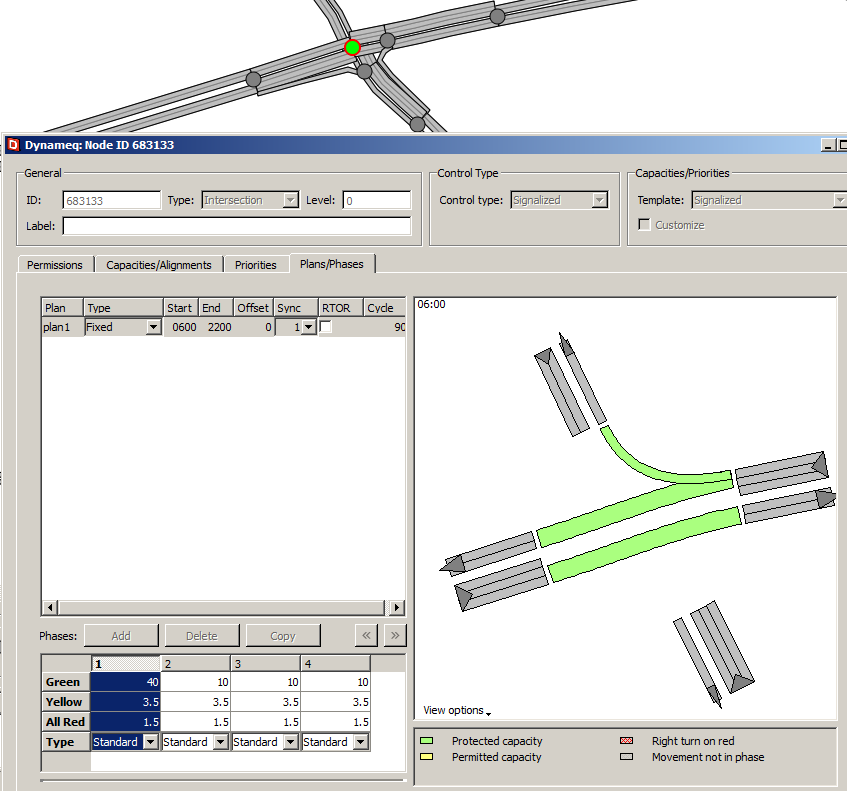The height and width of the screenshot is (791, 847).
Task: Open the Template Signalized dropdown
Action: pos(840,200)
